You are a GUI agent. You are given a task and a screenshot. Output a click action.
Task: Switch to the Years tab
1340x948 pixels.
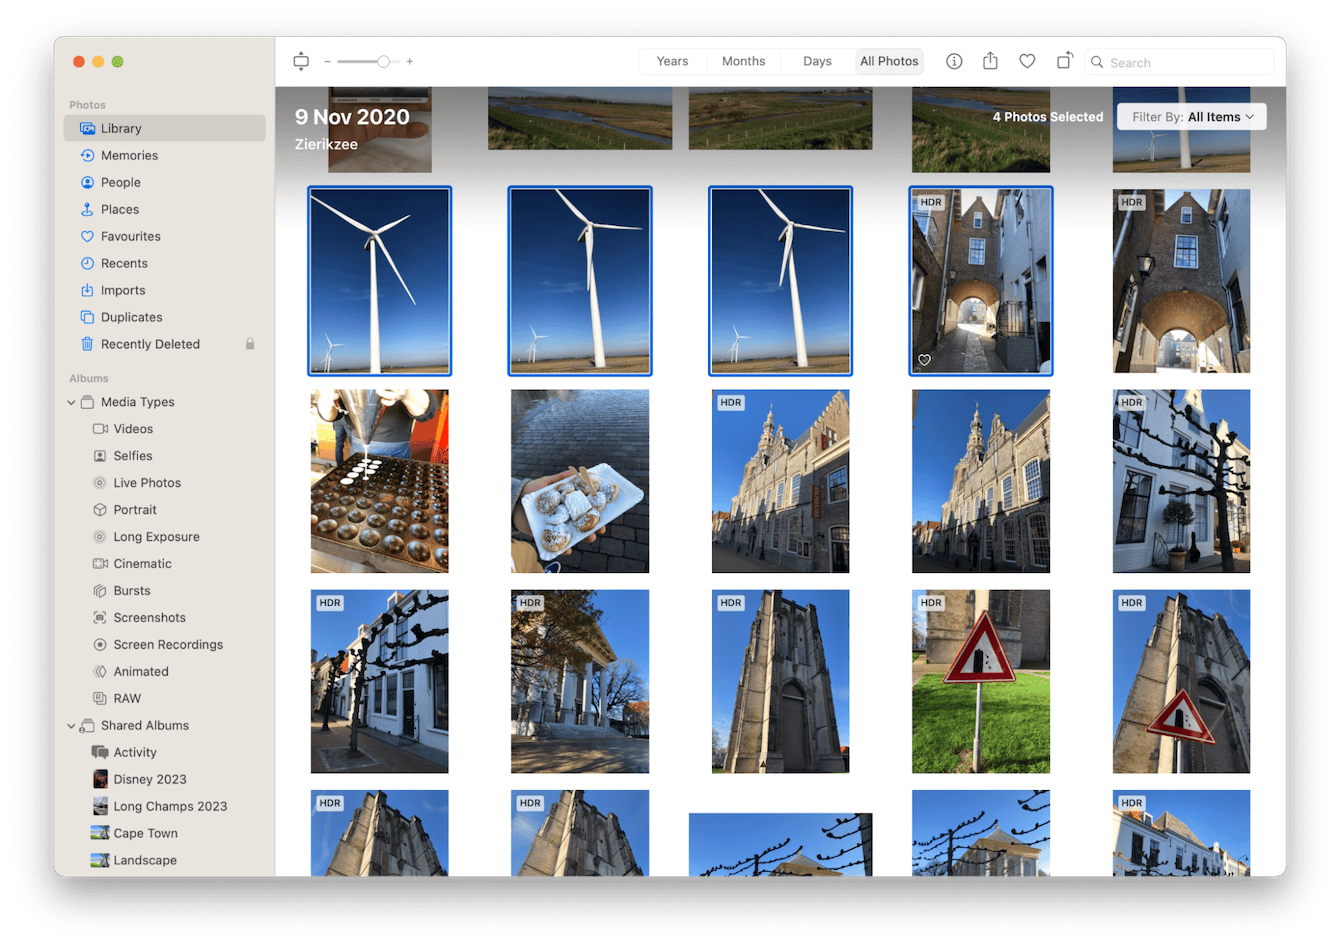(x=672, y=61)
